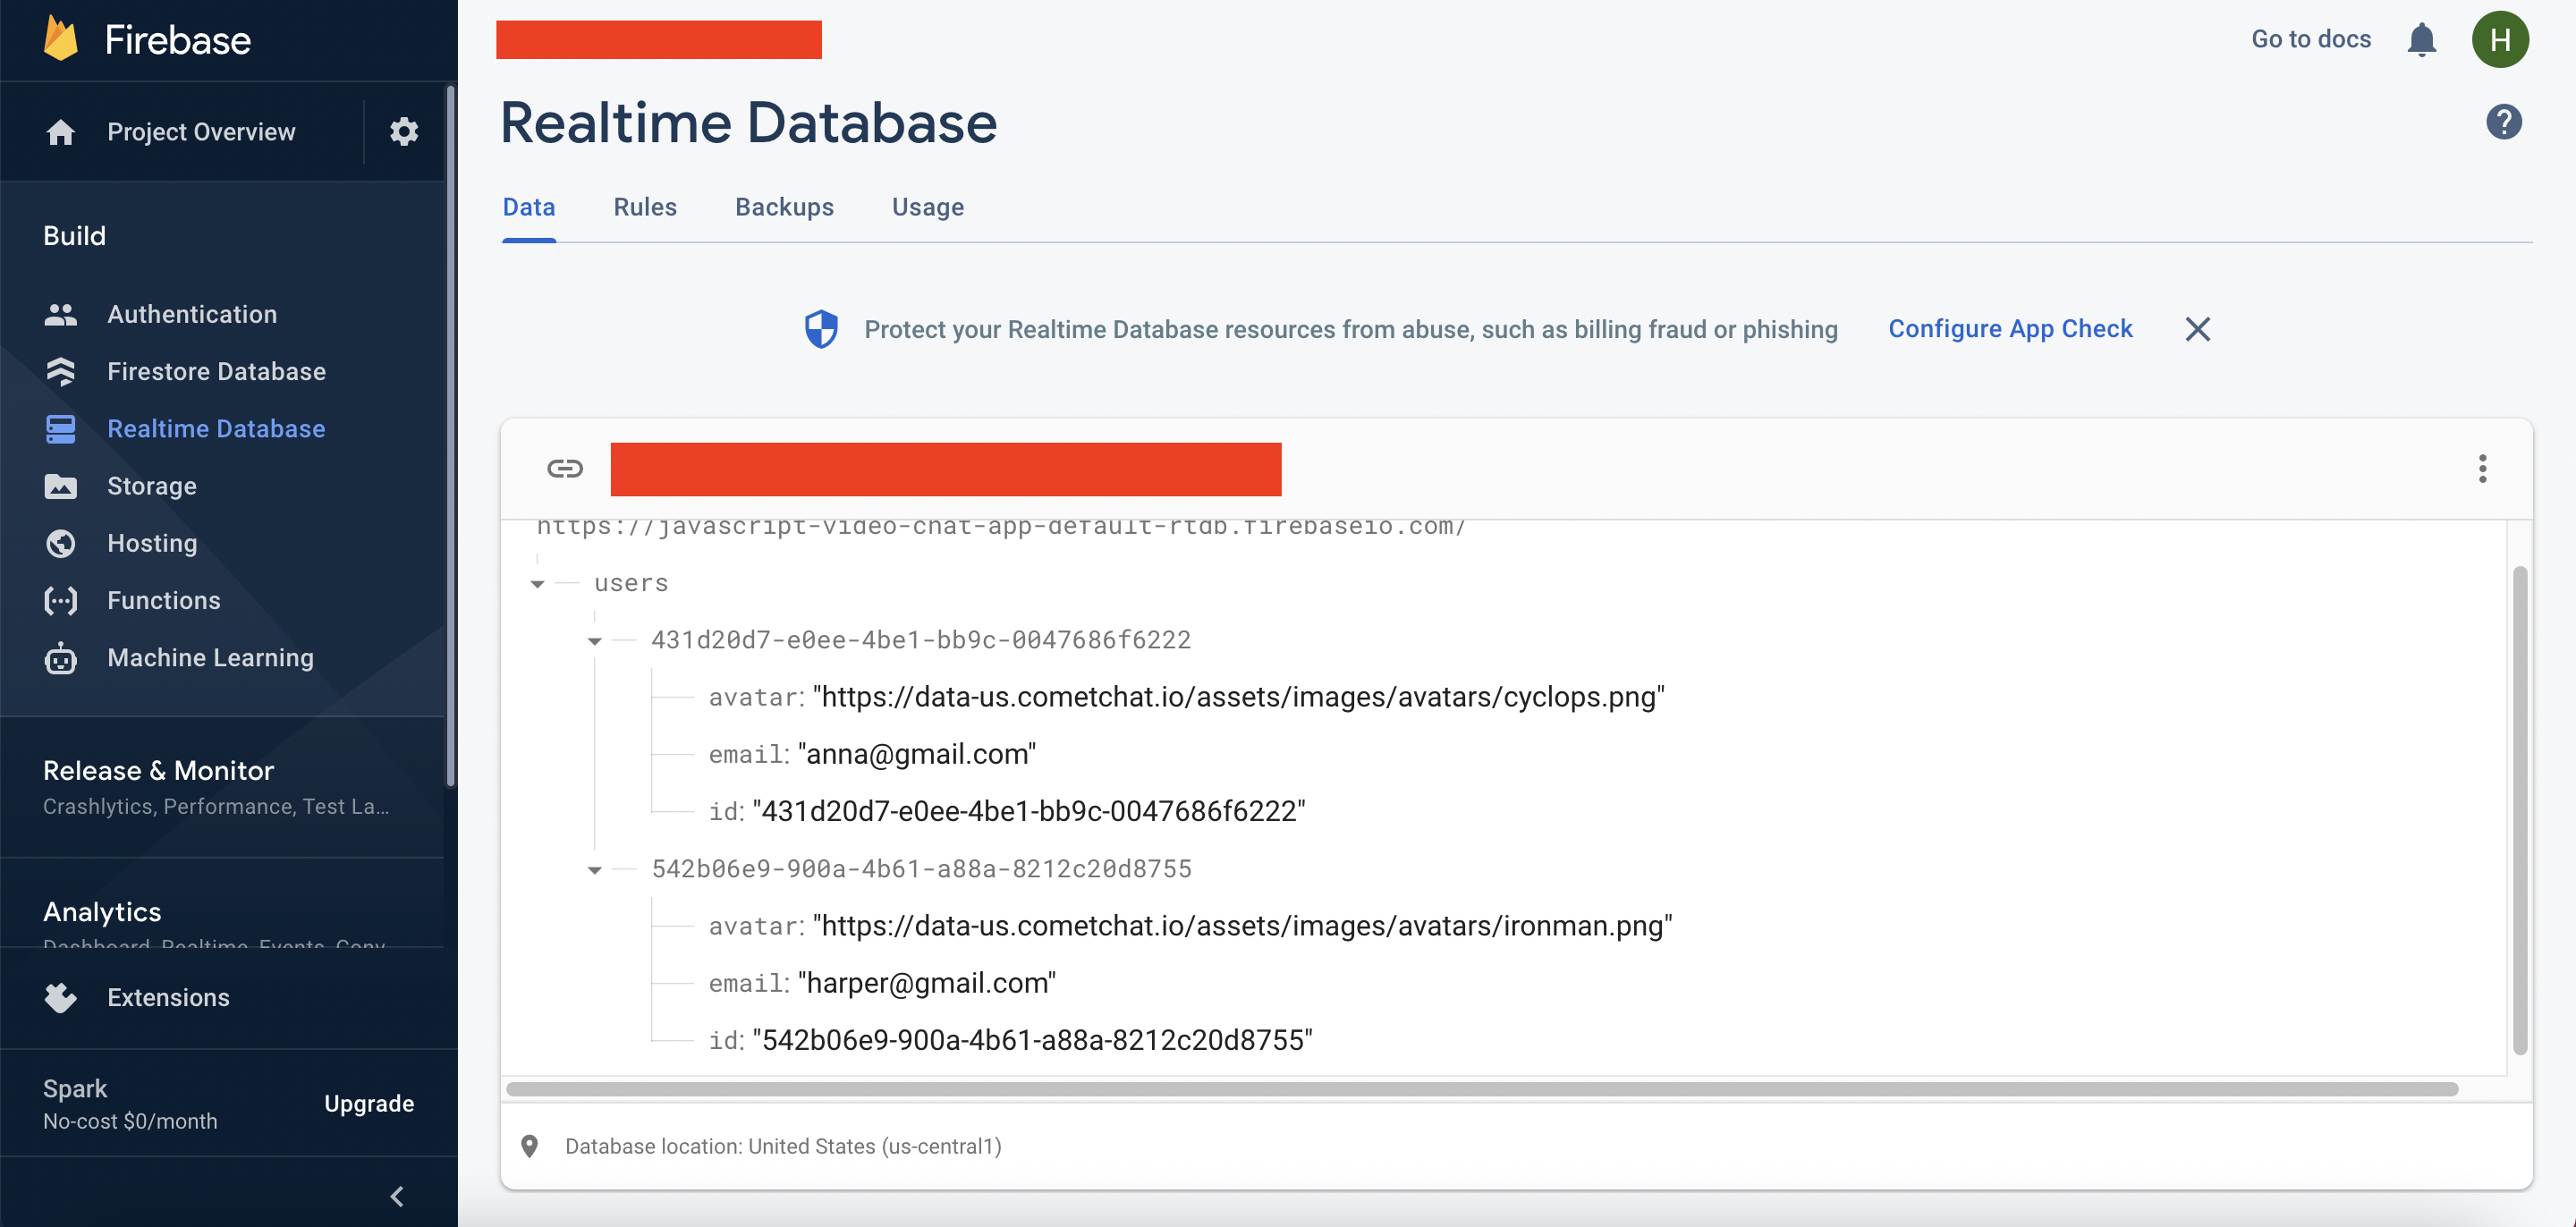Collapse node 431d20d7-e0ee-4be1-bb9c-0047686f6222
Screen dimensions: 2576x1227
[x=594, y=641]
